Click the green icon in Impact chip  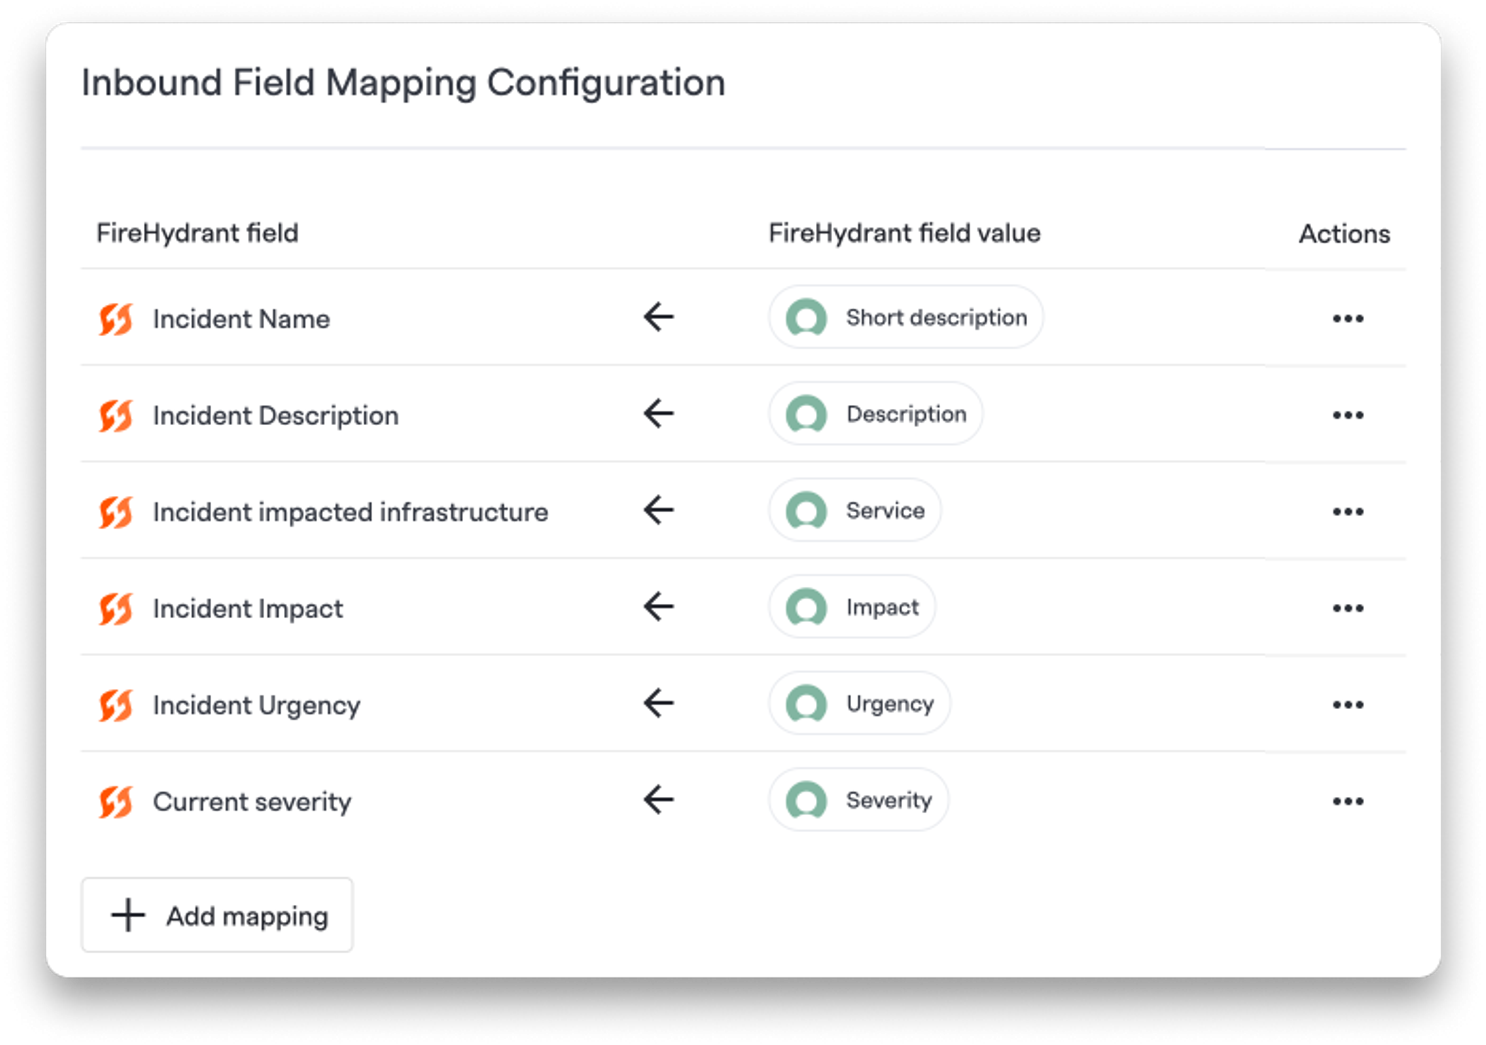806,607
